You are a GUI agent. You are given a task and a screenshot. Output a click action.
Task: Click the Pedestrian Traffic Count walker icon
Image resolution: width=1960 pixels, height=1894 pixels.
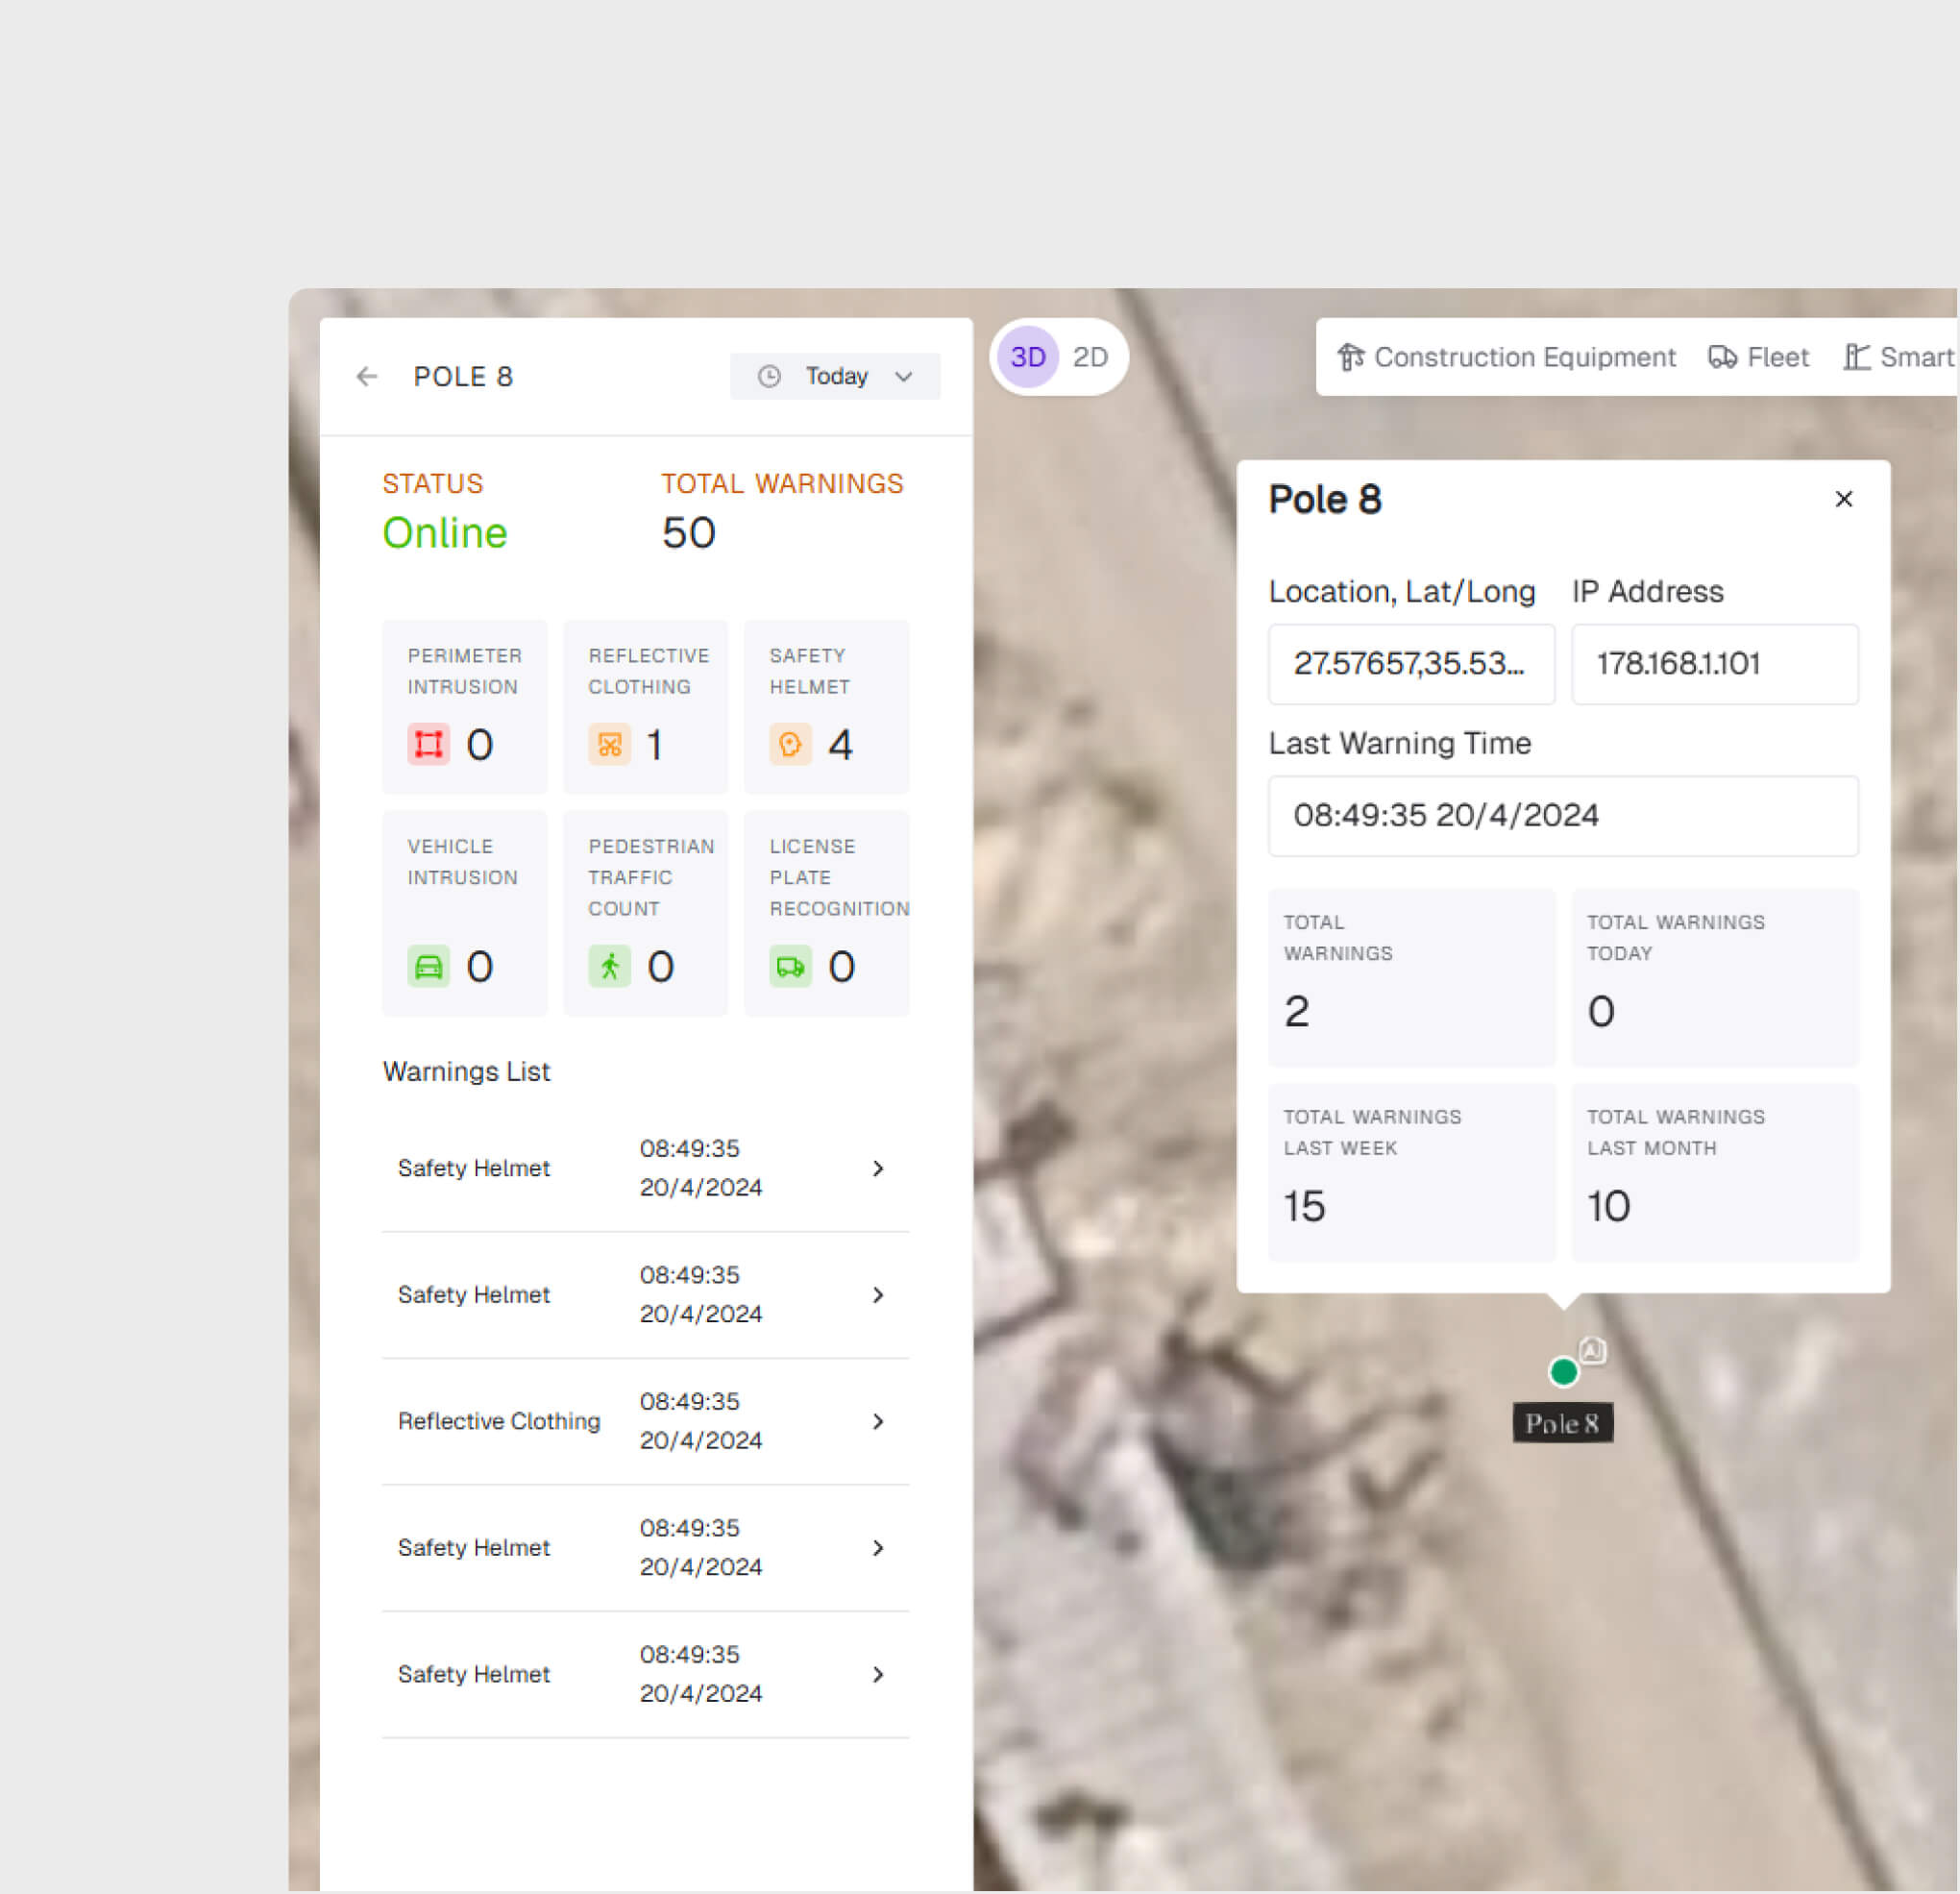(609, 966)
